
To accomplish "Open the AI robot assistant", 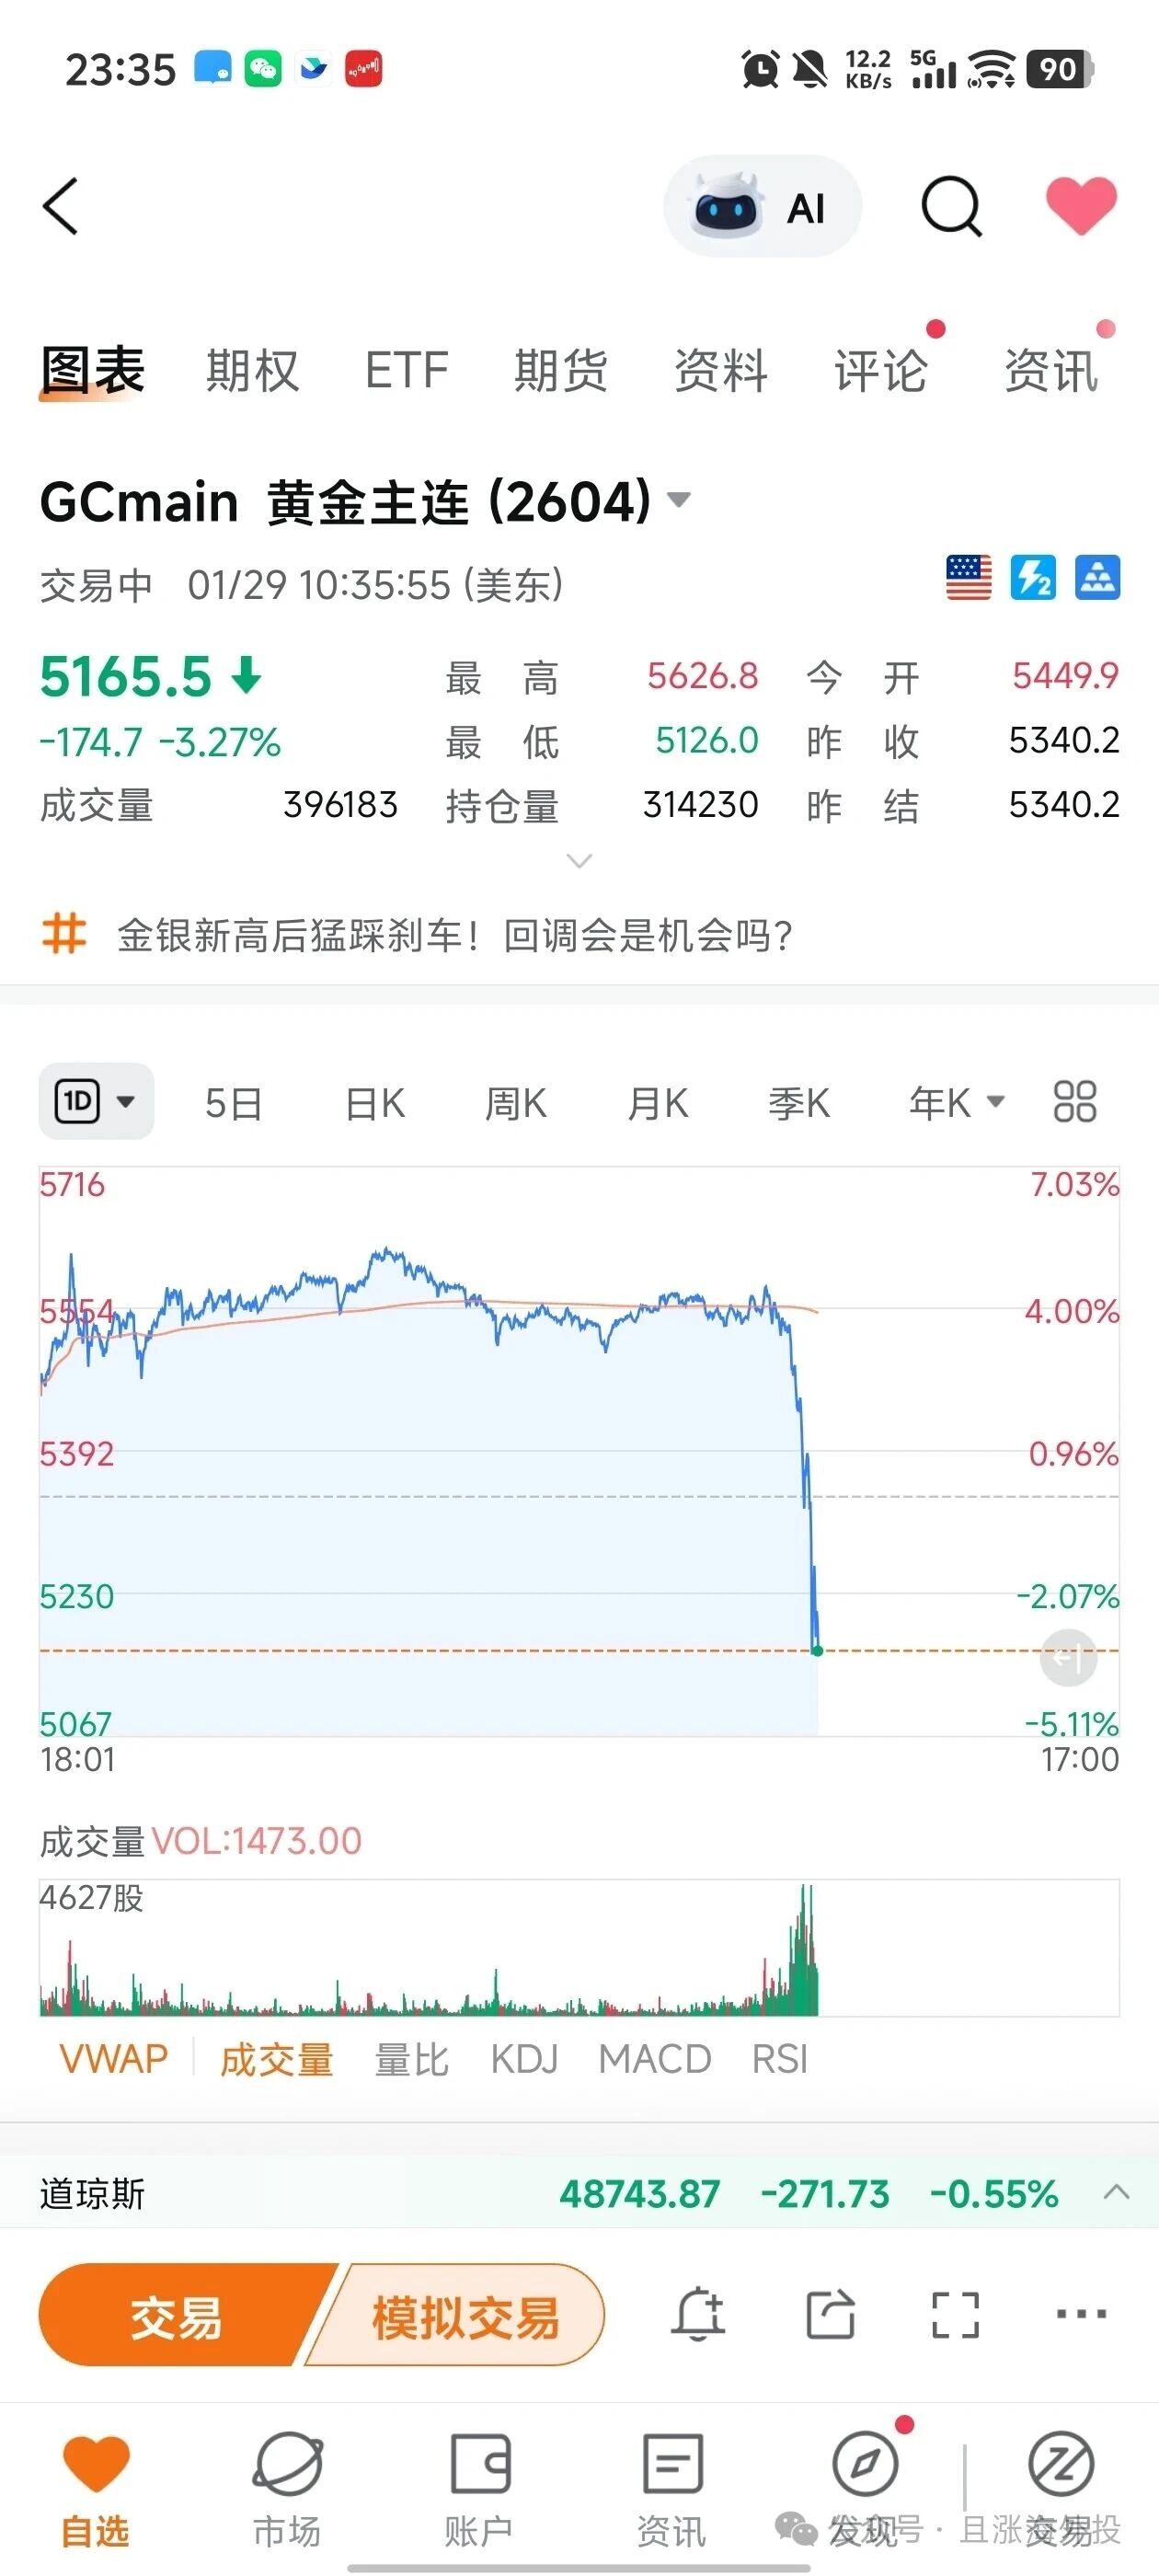I will click(762, 207).
